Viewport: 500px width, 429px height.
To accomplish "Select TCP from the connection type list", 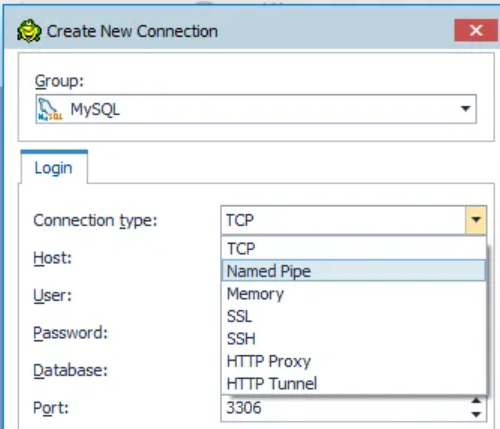I will (x=353, y=249).
